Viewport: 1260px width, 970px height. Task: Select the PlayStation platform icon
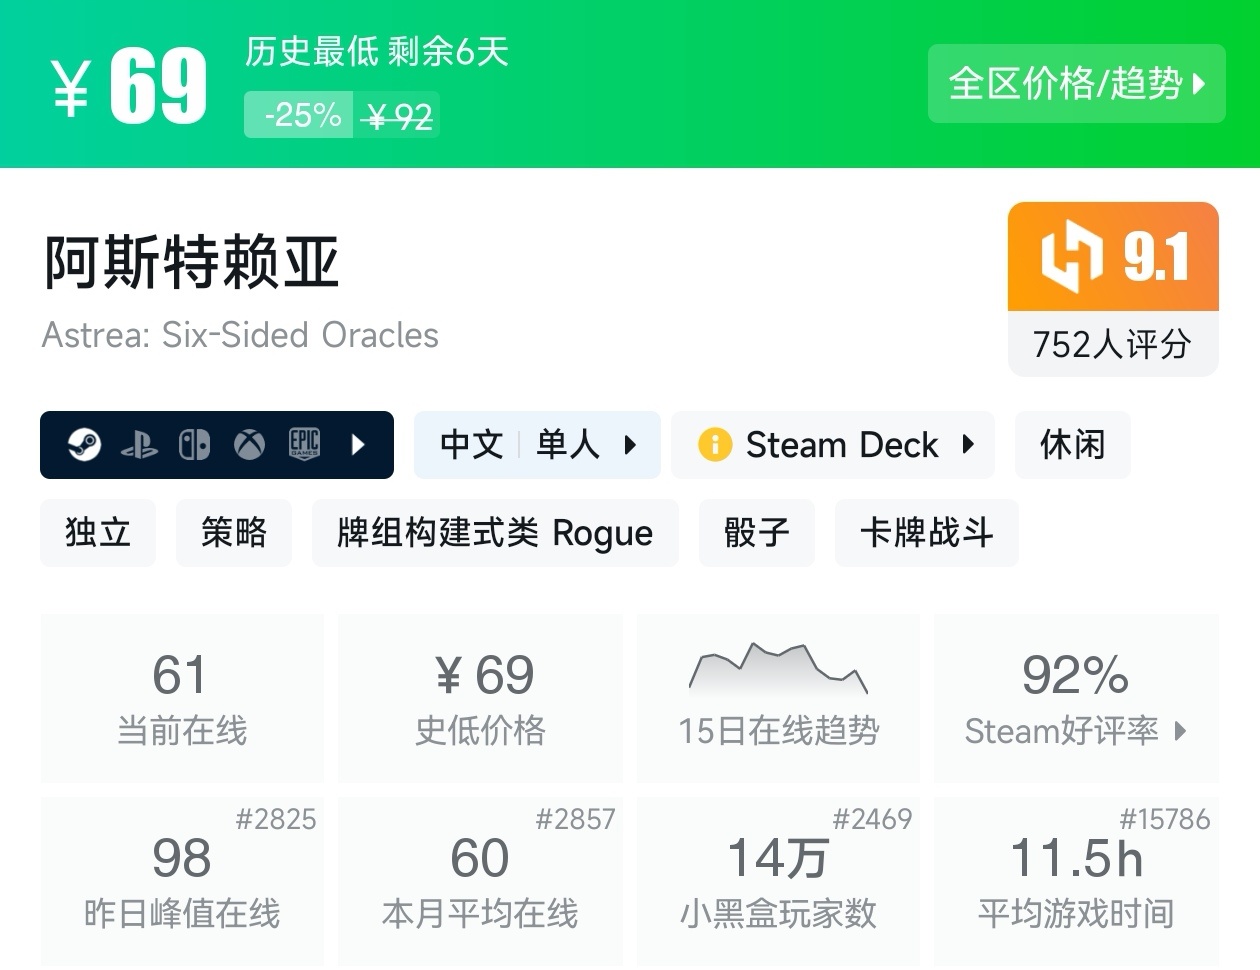click(x=141, y=444)
